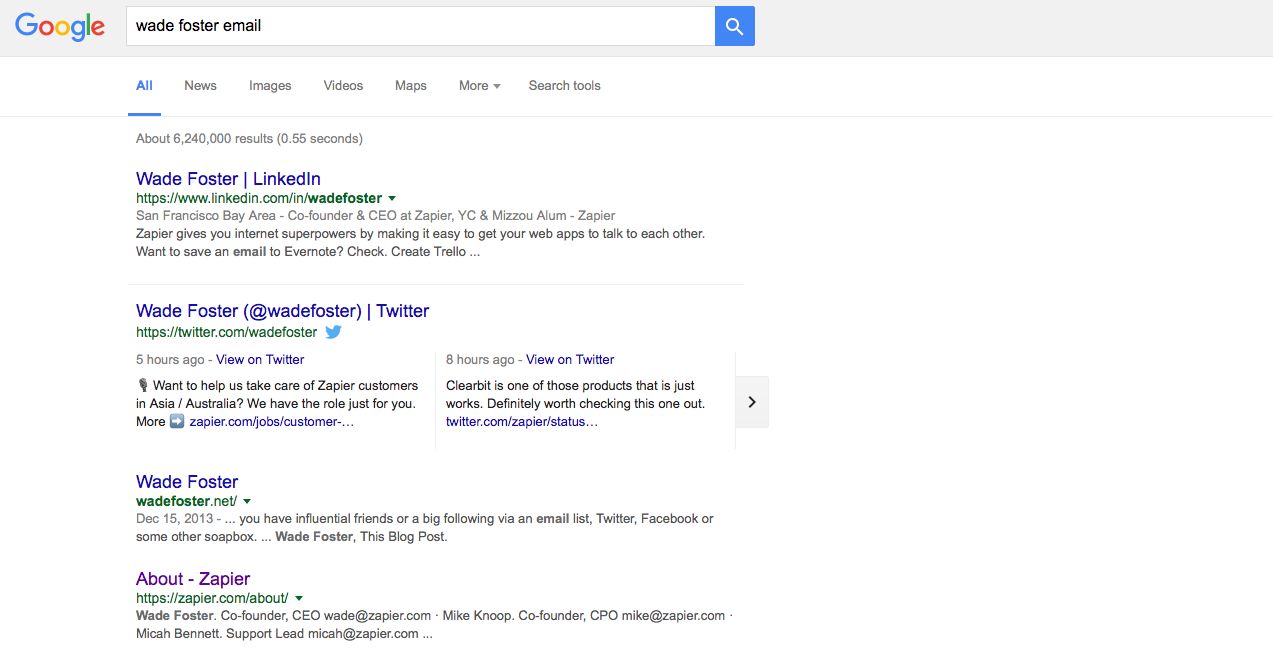1273x662 pixels.
Task: Open Search tools options
Action: coord(564,86)
